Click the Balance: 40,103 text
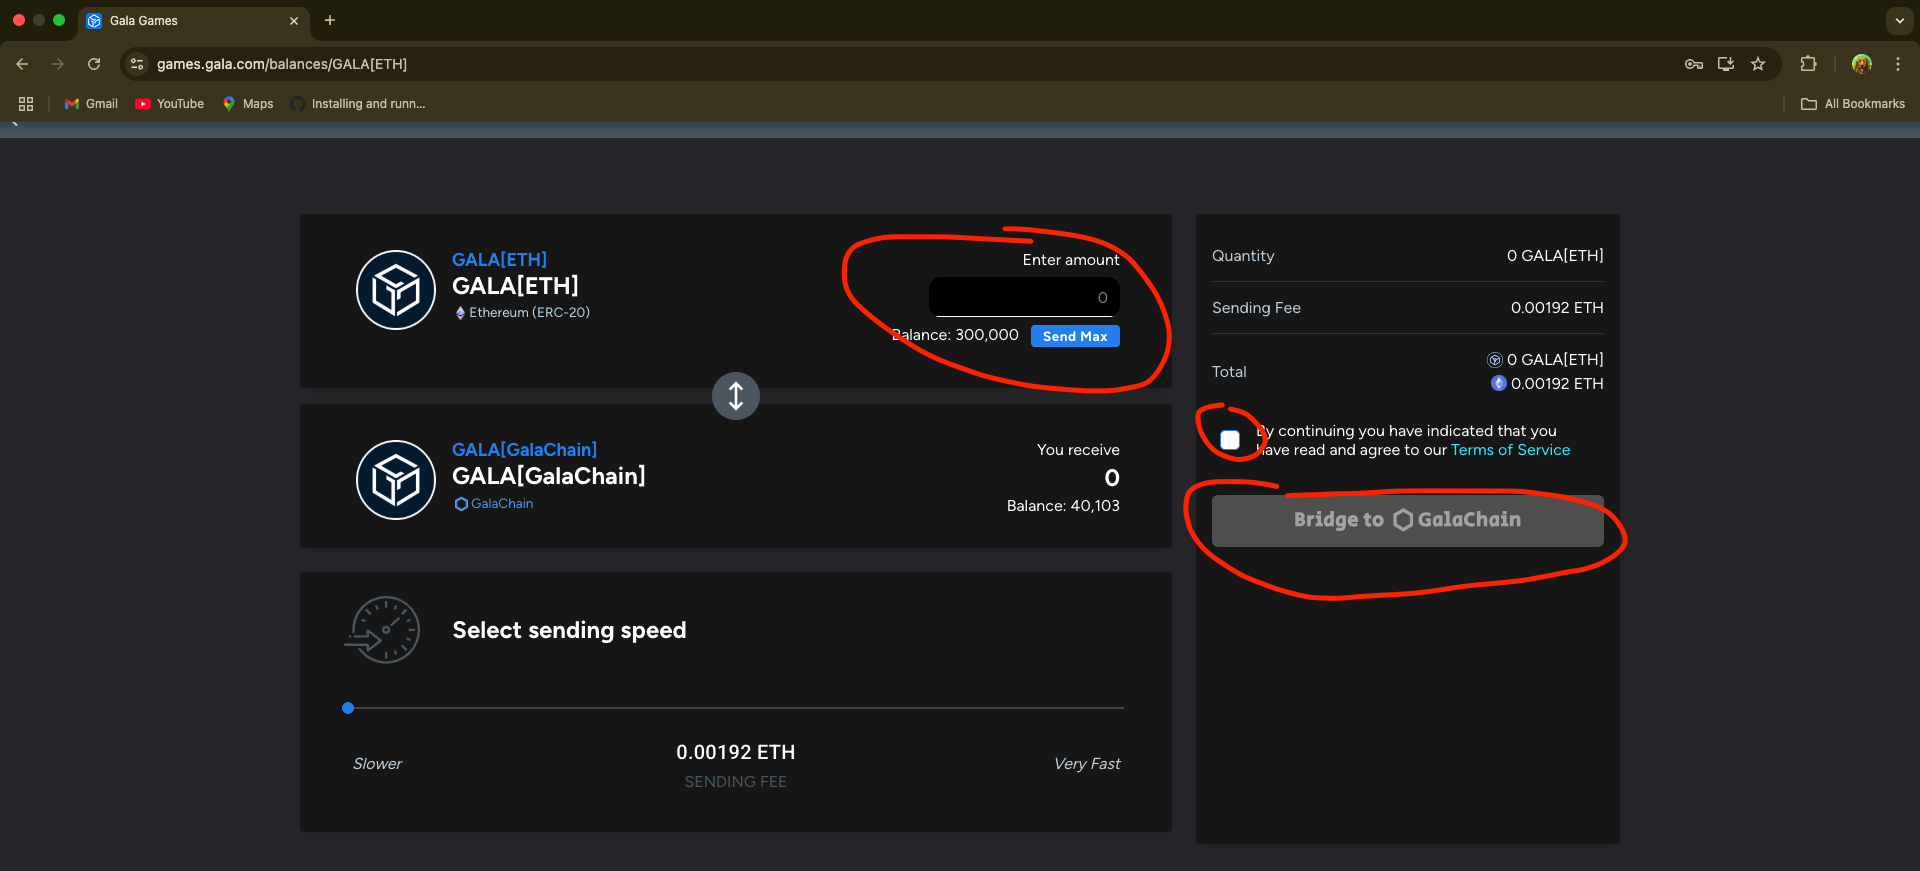The image size is (1920, 871). click(1063, 506)
